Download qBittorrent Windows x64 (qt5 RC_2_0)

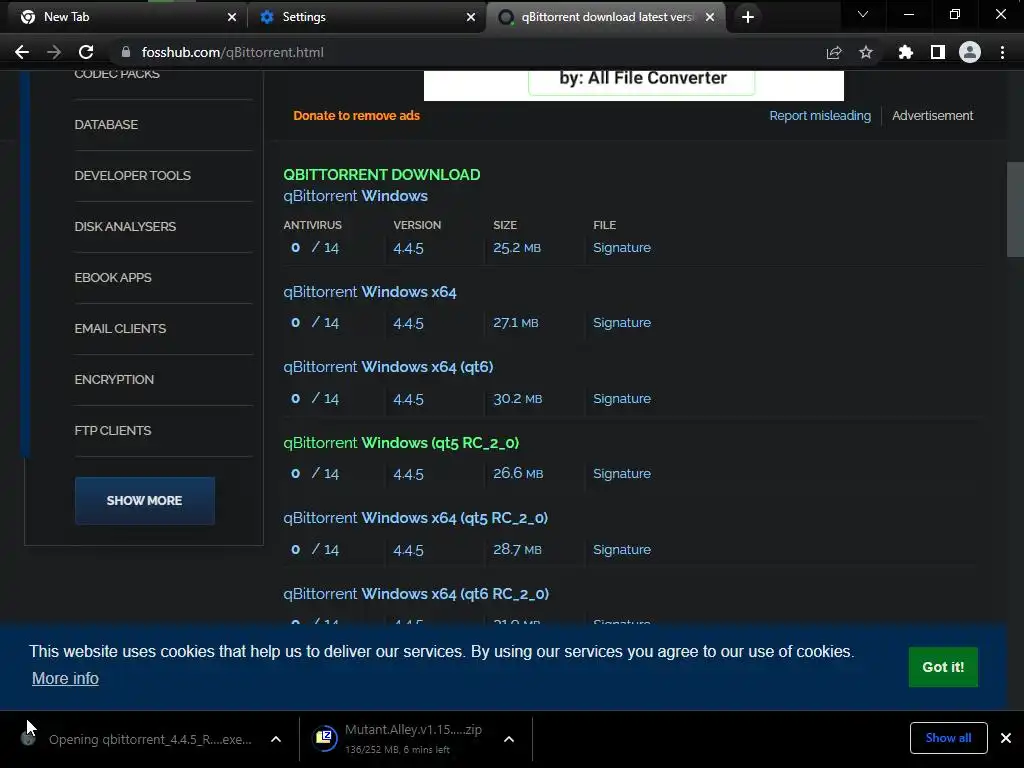(415, 518)
